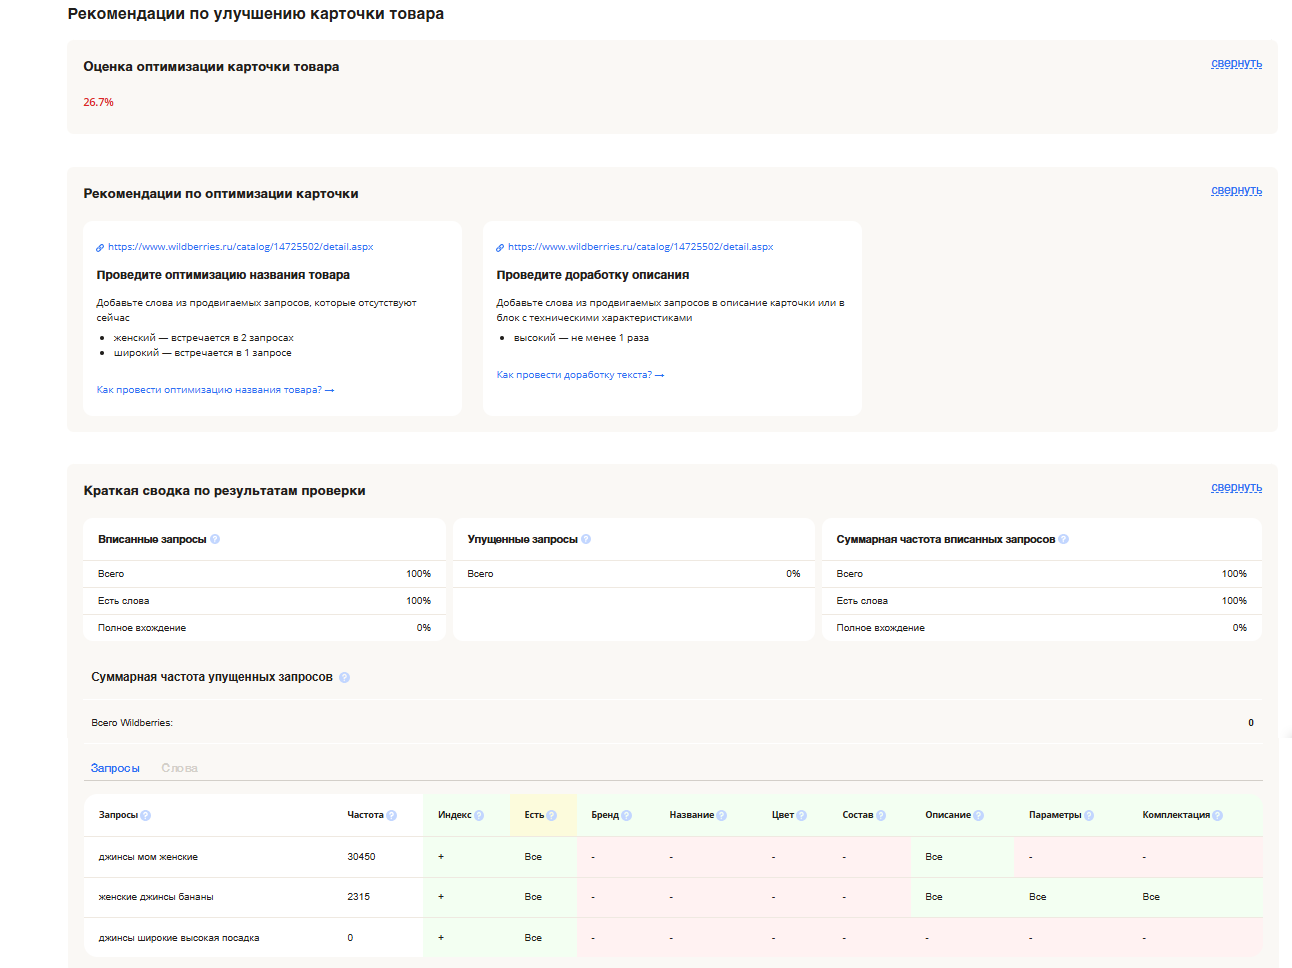The image size is (1292, 968).
Task: Click link icon in title optimization card
Action: pos(100,247)
